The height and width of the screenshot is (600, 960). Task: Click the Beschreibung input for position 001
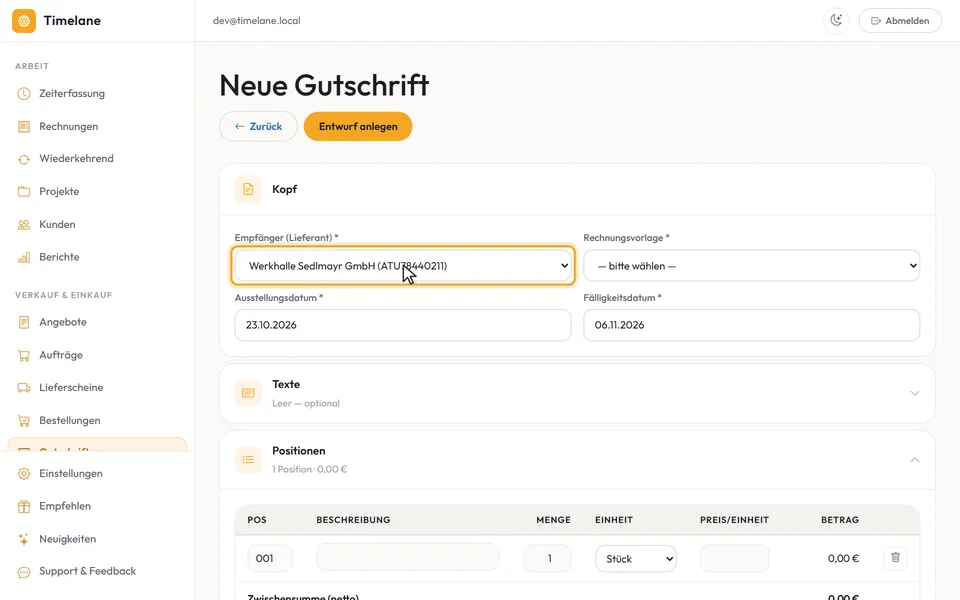408,557
